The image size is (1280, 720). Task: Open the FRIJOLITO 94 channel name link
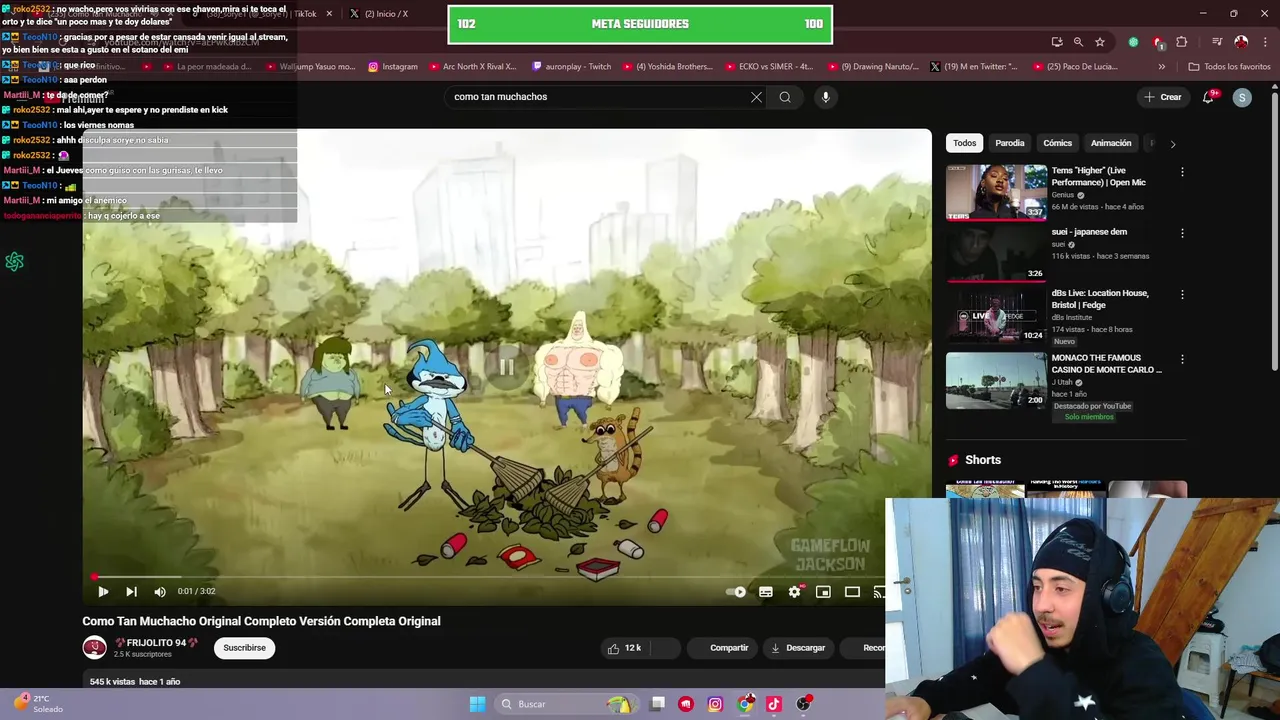click(156, 643)
